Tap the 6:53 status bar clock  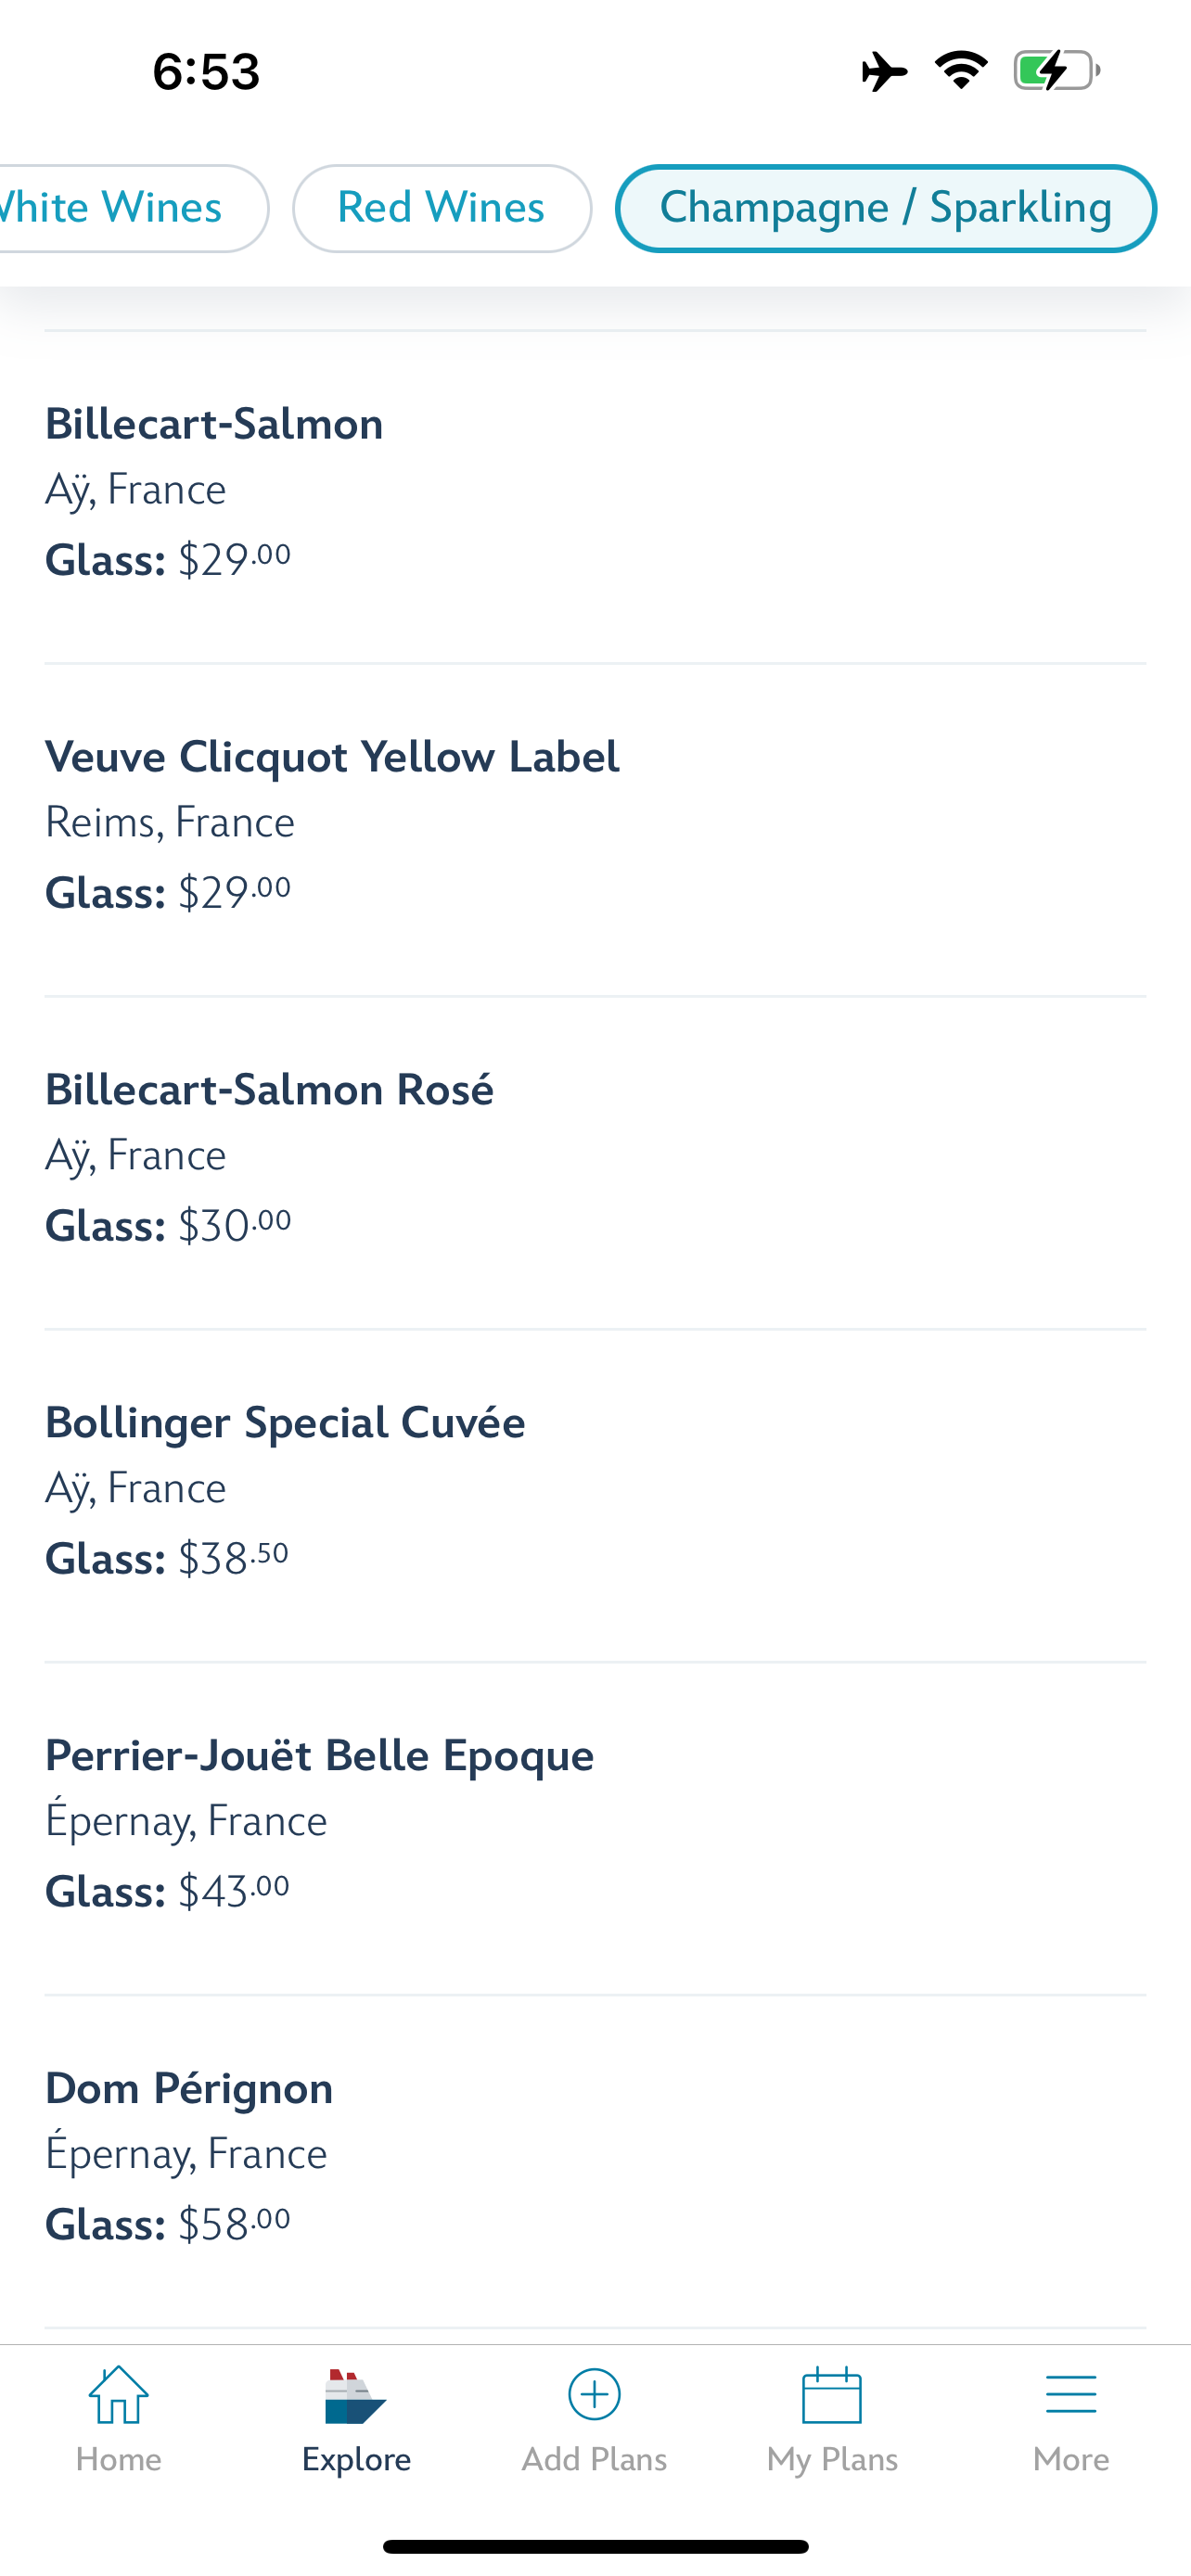(206, 72)
